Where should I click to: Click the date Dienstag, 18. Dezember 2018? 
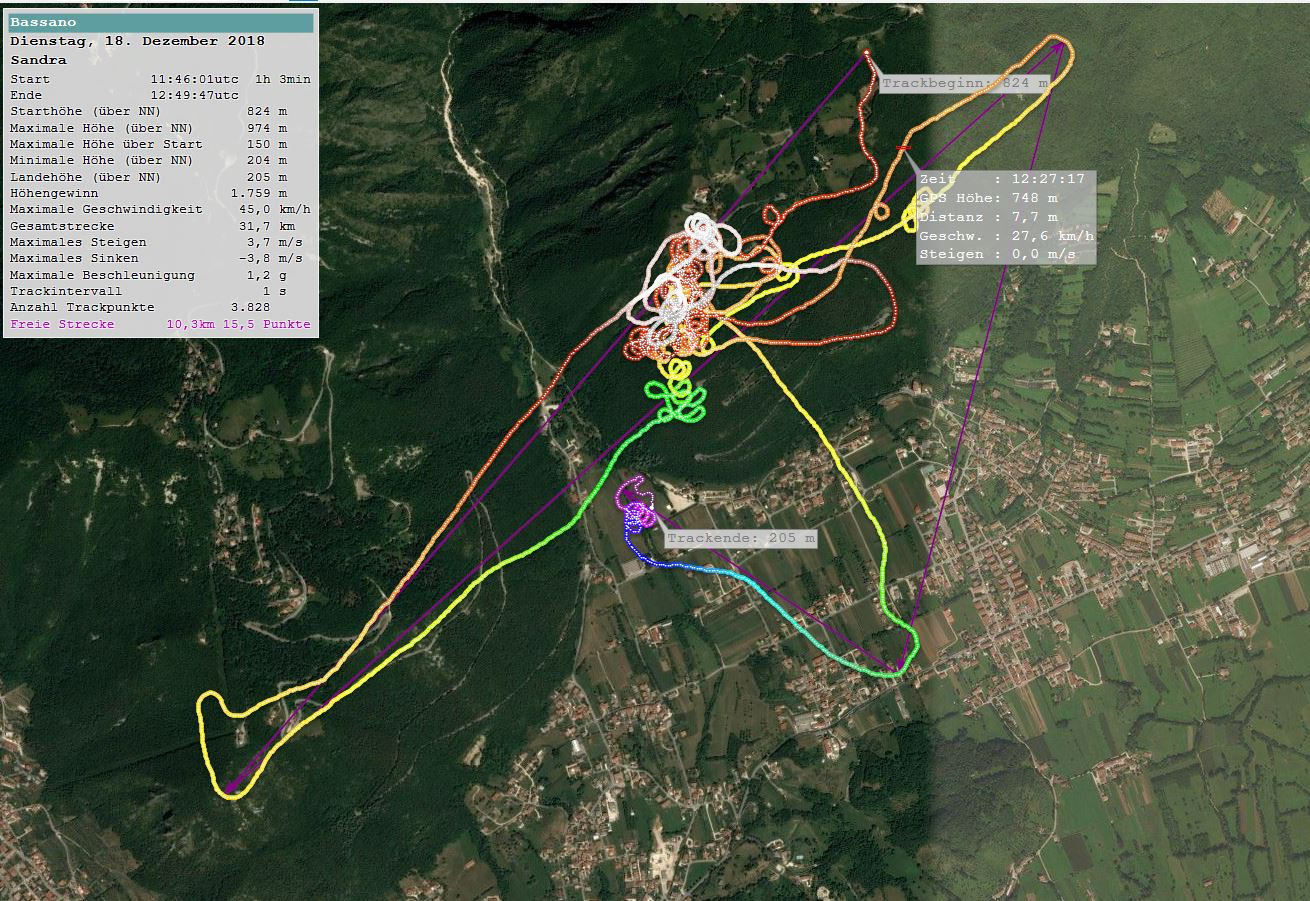[137, 41]
